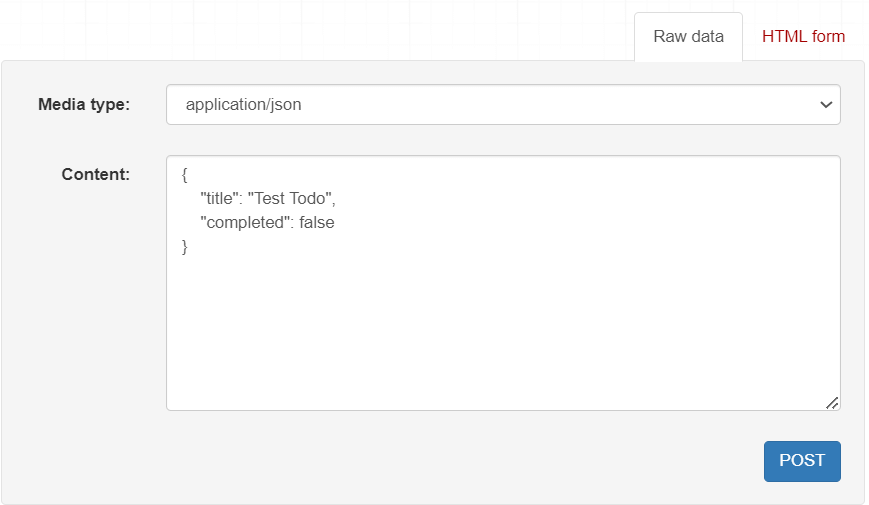Viewport: 869px width, 505px height.
Task: Click the Content label
Action: coord(96,174)
